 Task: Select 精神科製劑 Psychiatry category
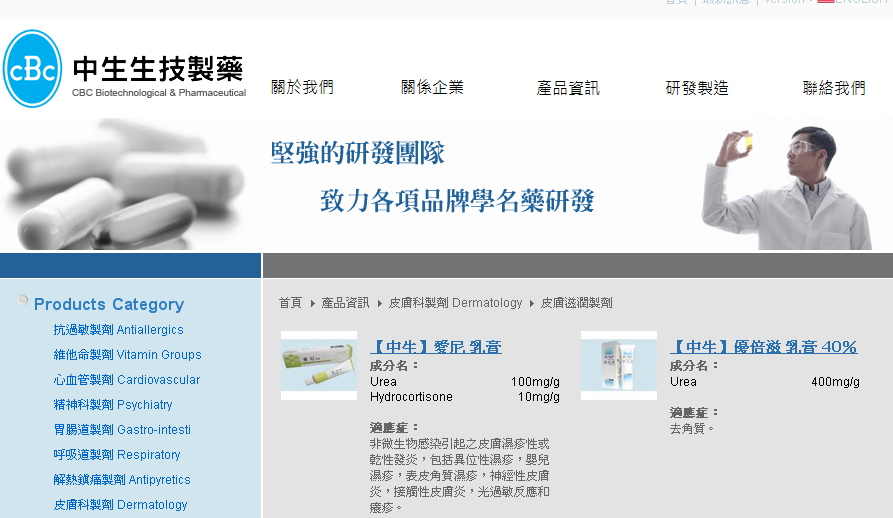click(113, 405)
